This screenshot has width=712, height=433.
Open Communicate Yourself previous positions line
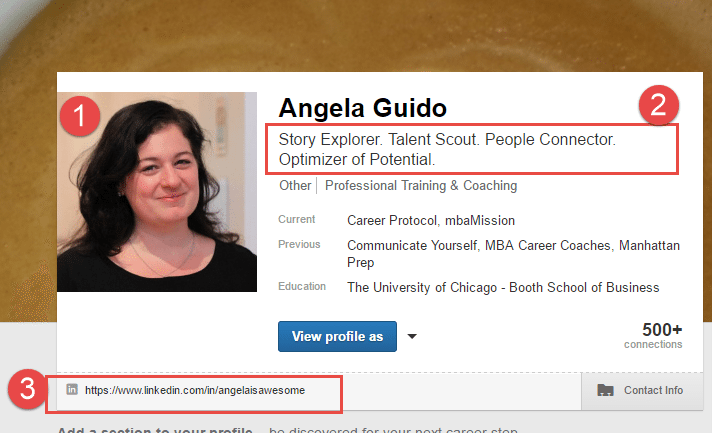coord(513,254)
